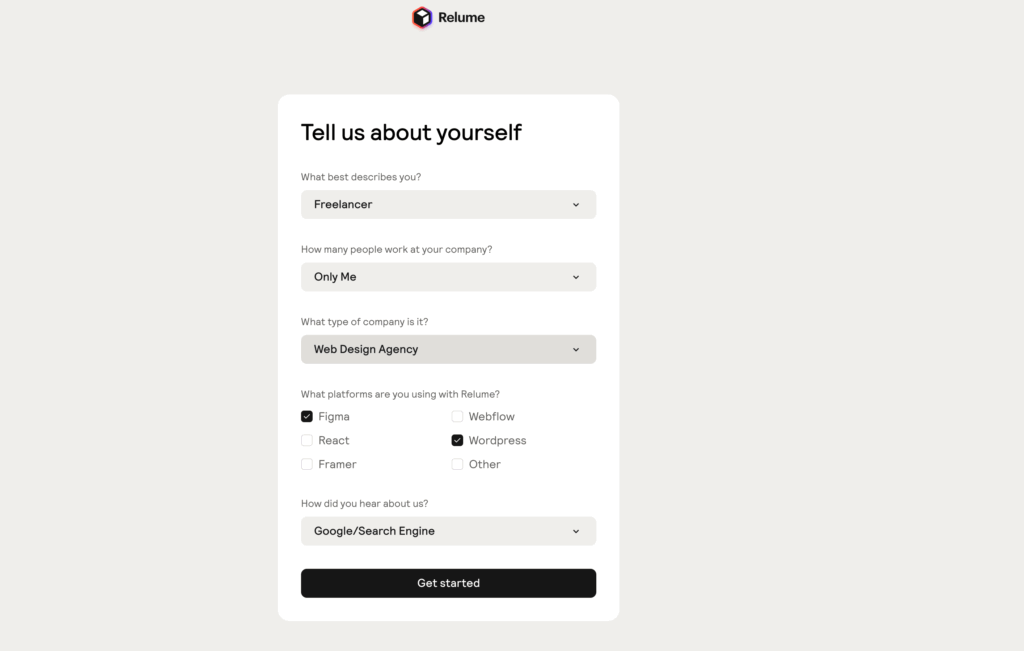Click the Relume cube logo icon

click(x=422, y=17)
